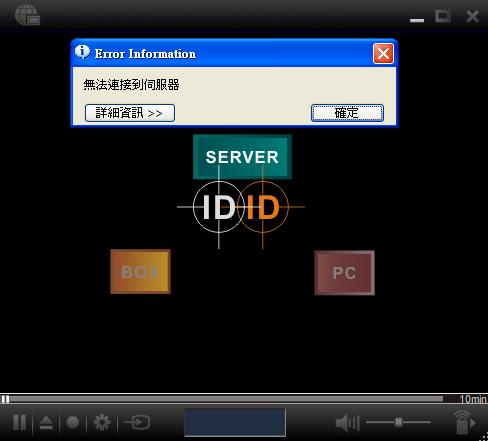Expand details with the 詳細資訊 >> button
Image resolution: width=488 pixels, height=441 pixels.
(130, 113)
